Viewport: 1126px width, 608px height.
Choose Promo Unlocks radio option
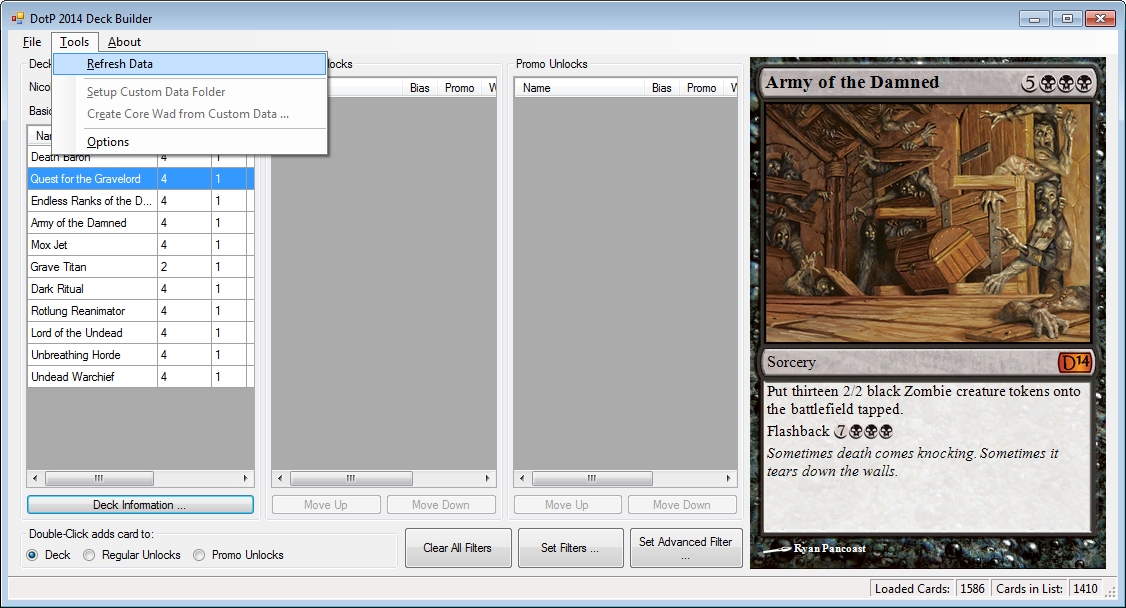tap(199, 555)
